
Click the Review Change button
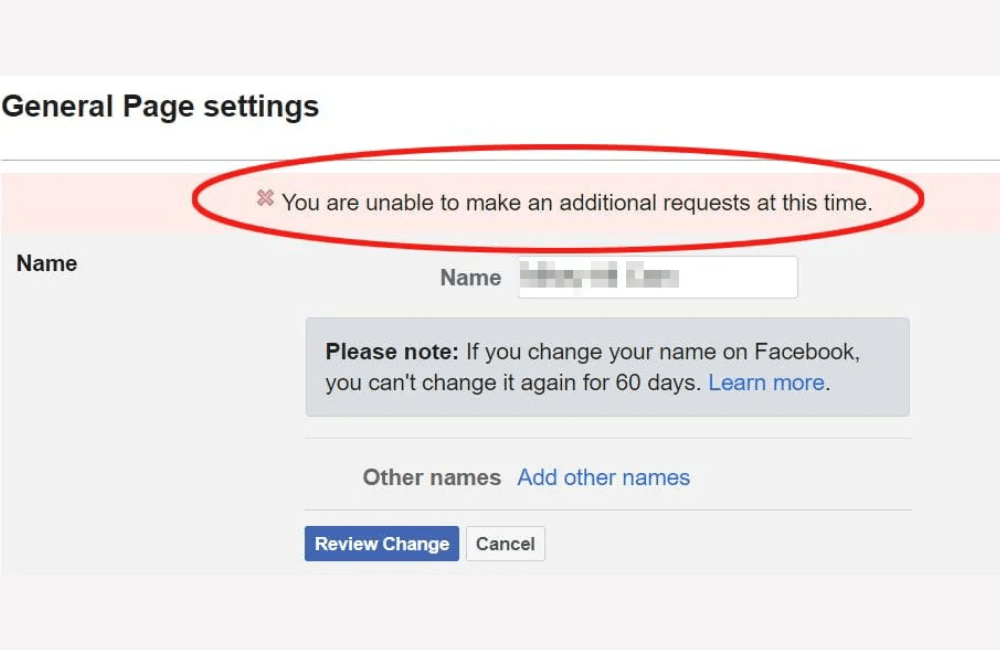(381, 544)
